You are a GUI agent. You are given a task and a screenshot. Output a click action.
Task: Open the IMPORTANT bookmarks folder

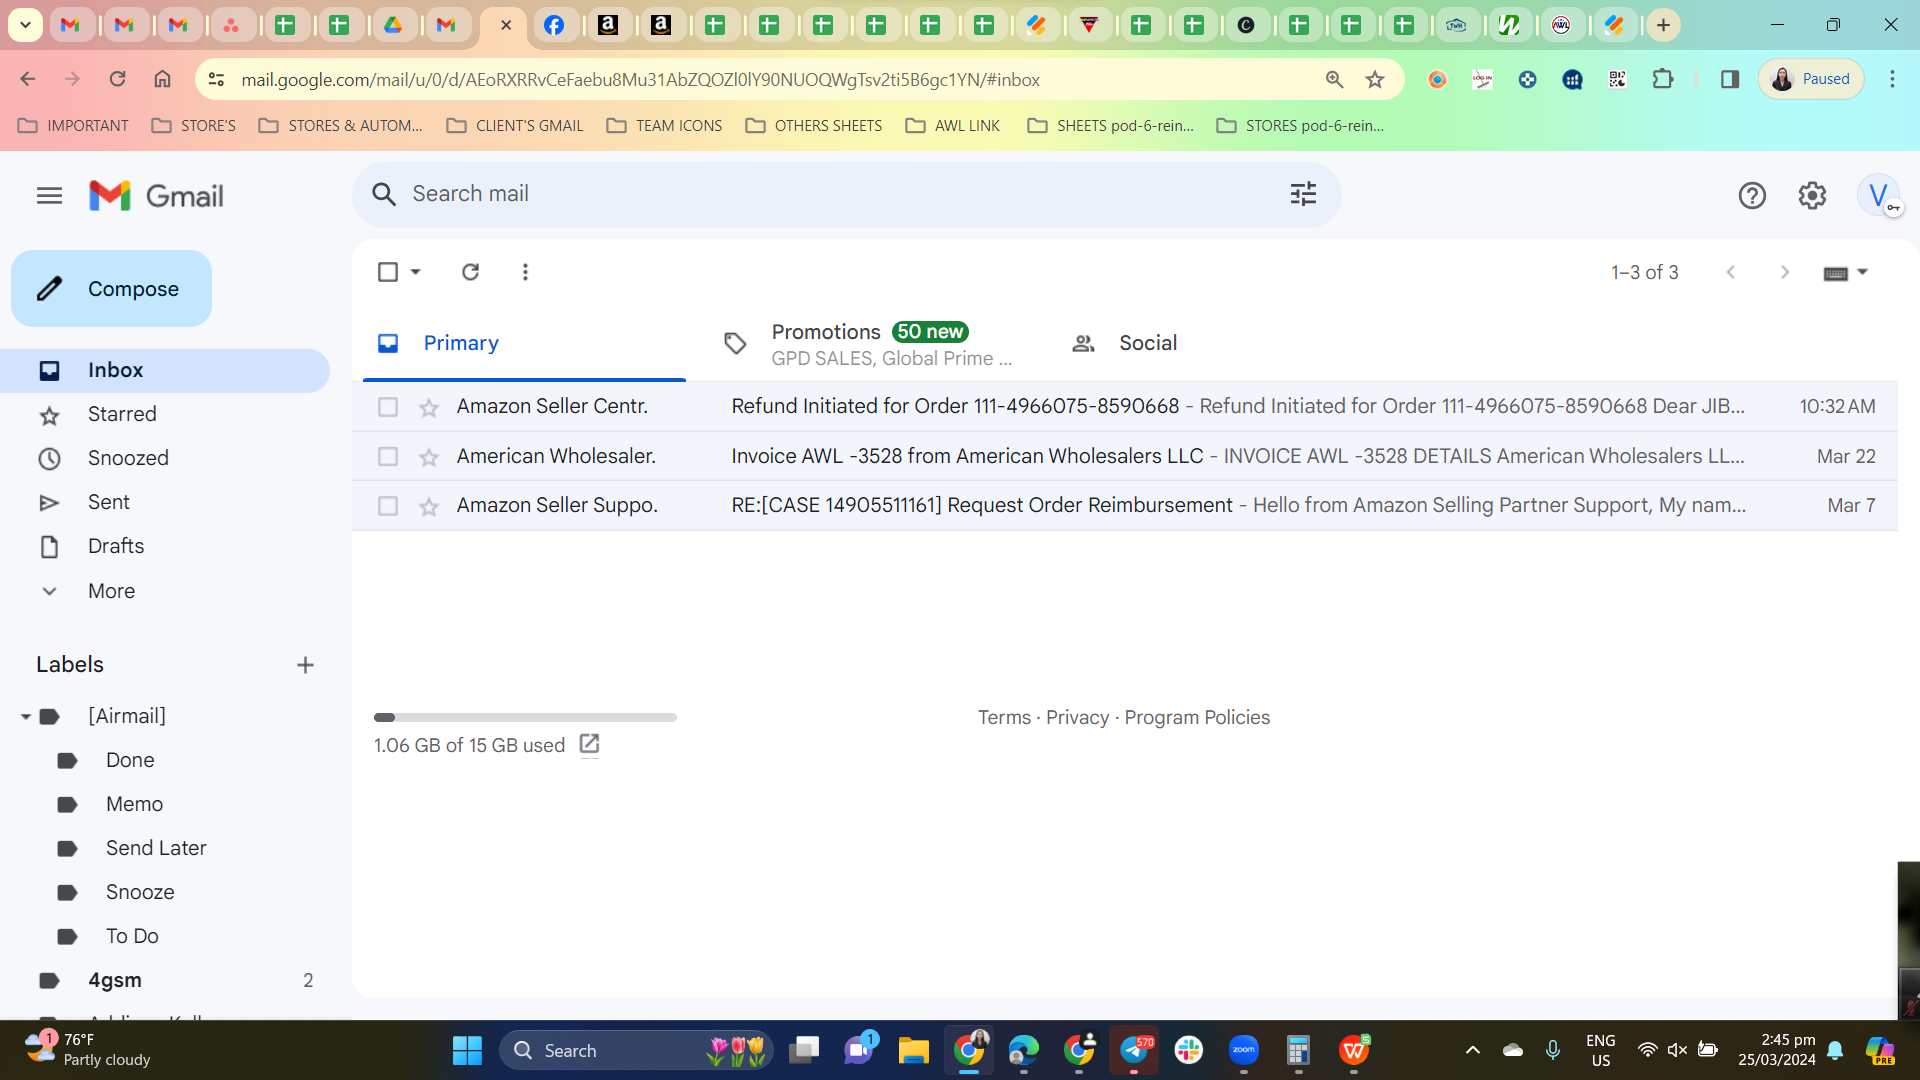74,126
